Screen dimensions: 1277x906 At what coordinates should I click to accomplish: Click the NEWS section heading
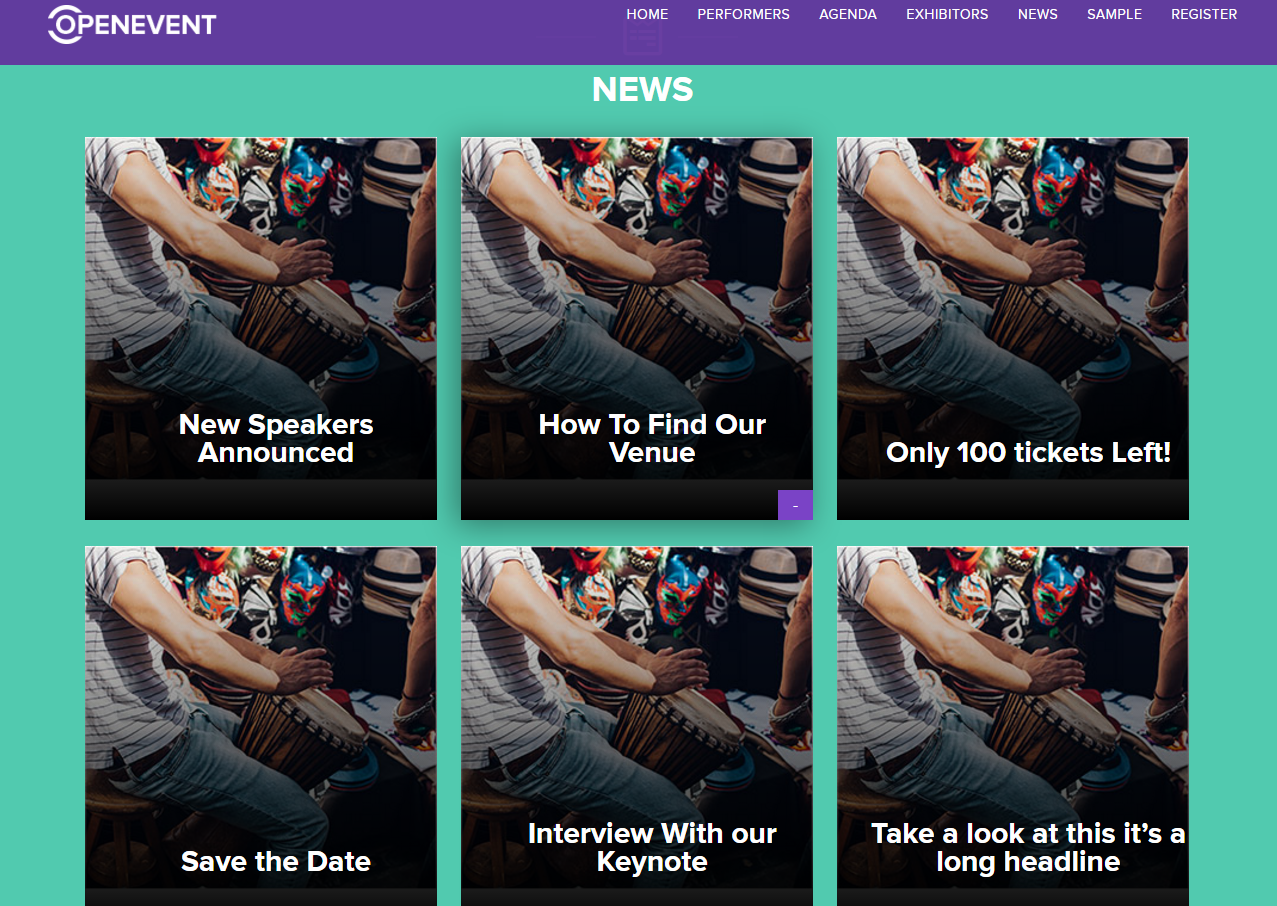tap(642, 90)
